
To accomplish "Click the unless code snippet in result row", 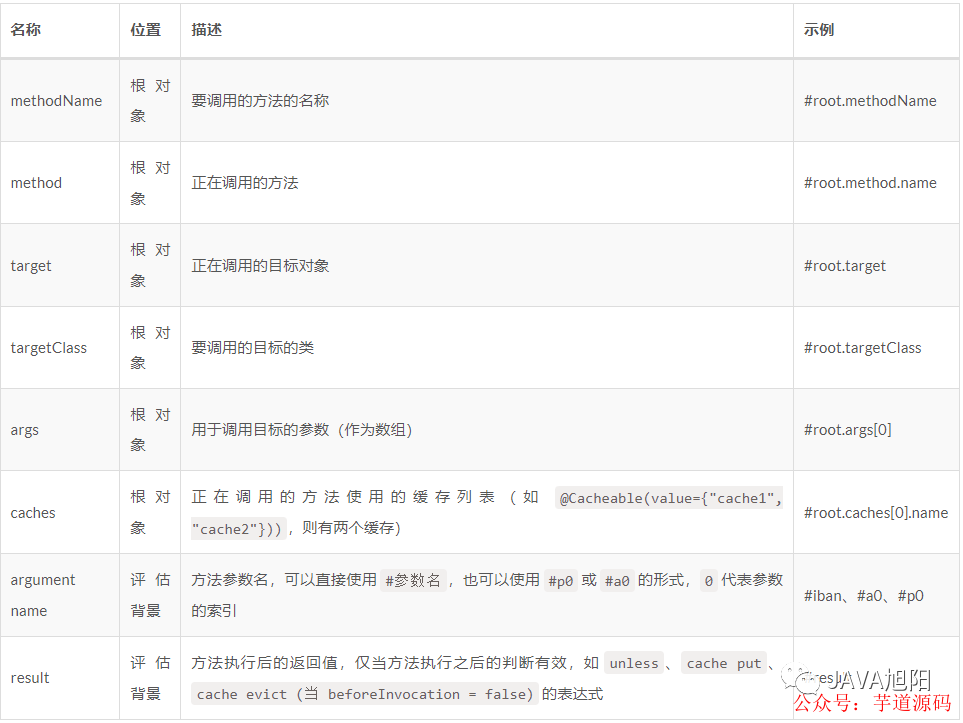I will tap(634, 662).
